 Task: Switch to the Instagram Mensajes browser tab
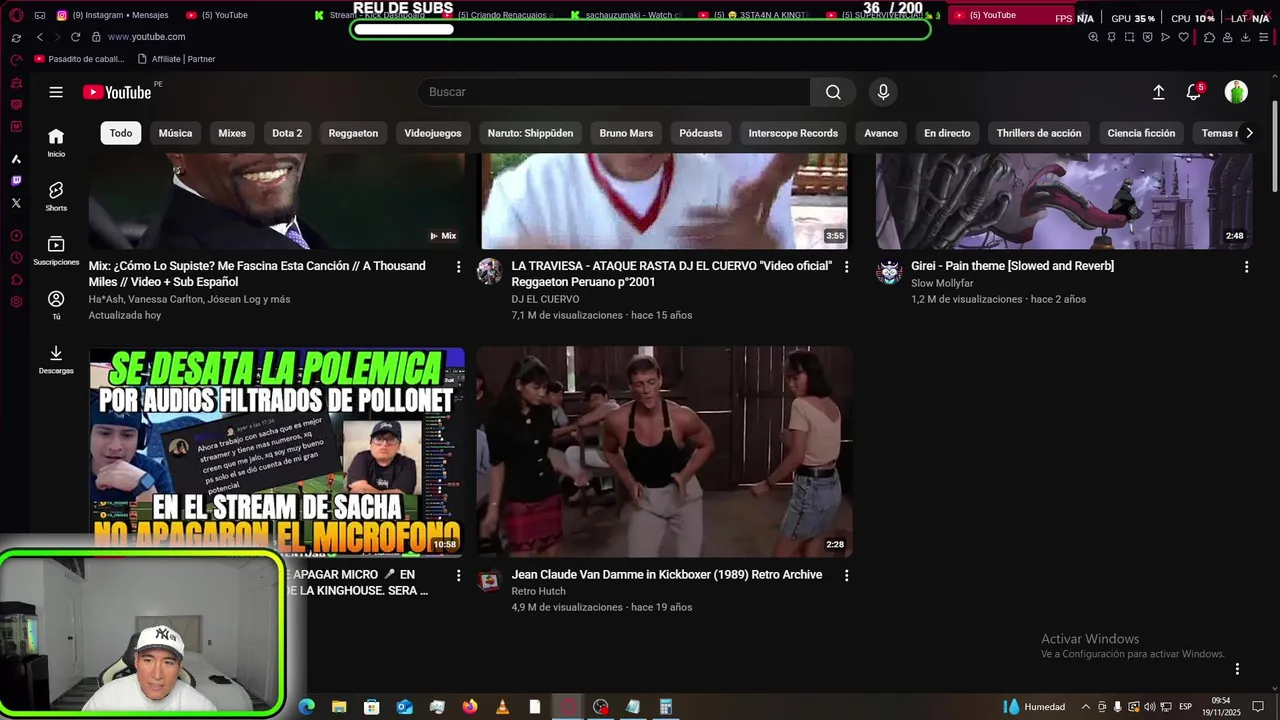pyautogui.click(x=113, y=15)
